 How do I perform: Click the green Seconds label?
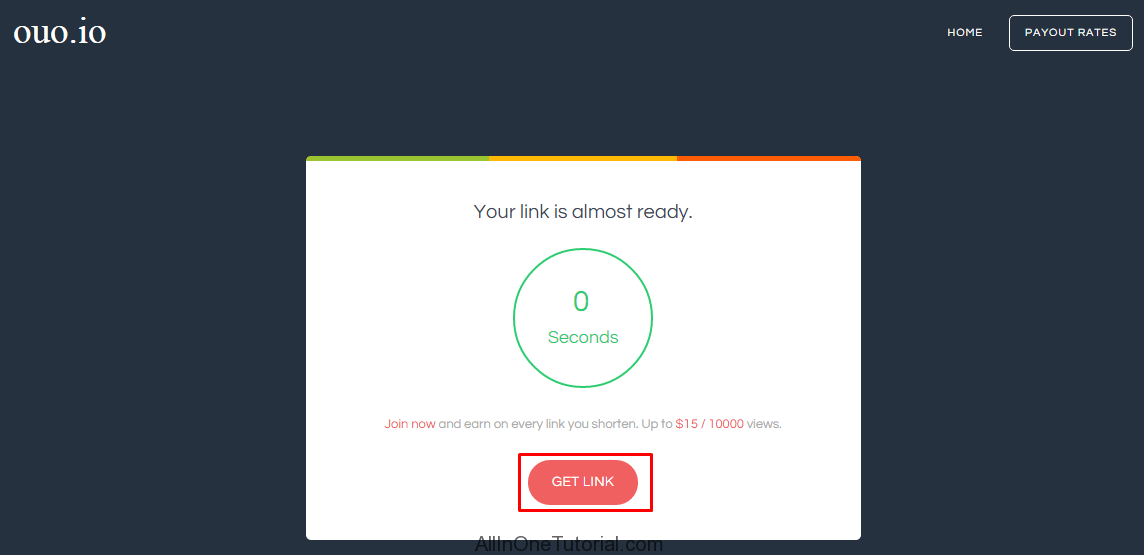point(583,338)
